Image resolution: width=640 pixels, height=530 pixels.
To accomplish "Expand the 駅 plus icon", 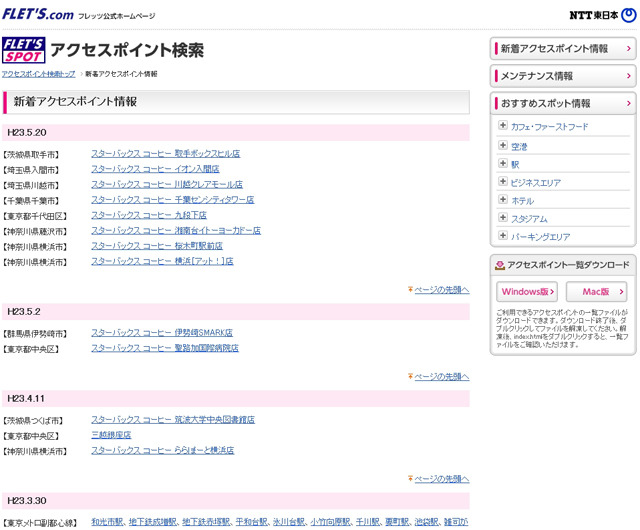I will tap(503, 163).
